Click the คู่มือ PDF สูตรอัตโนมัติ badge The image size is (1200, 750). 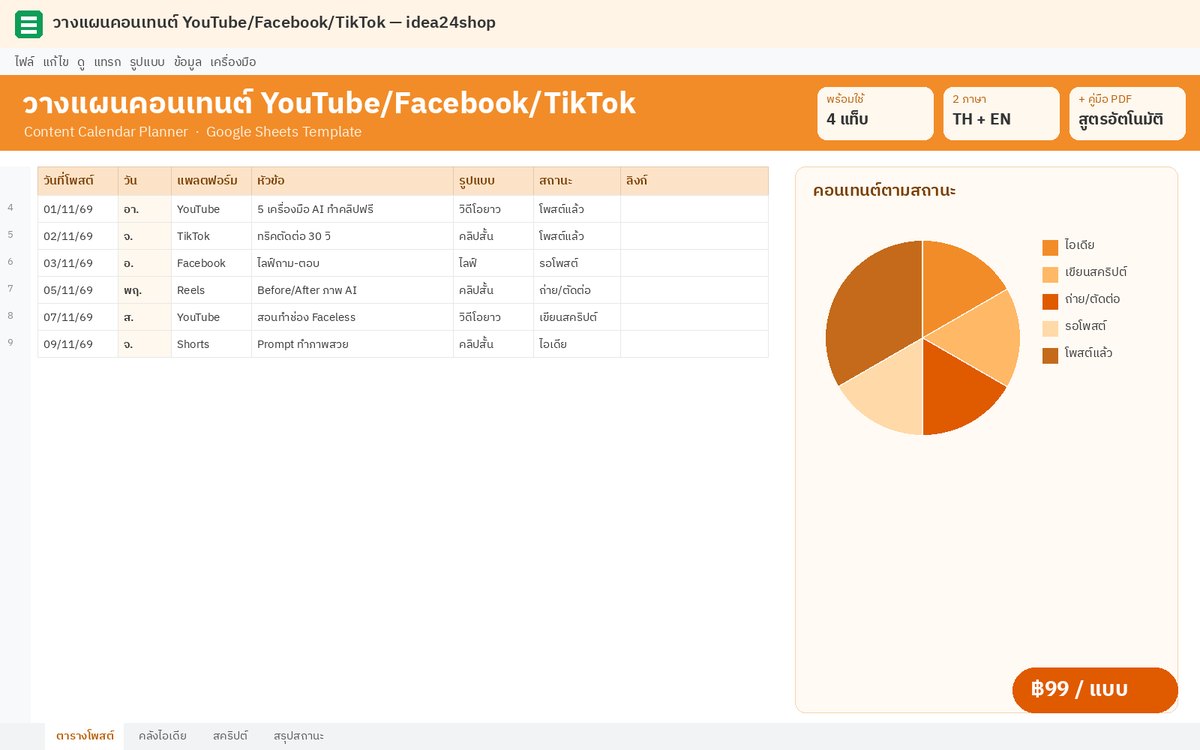pyautogui.click(x=1127, y=113)
